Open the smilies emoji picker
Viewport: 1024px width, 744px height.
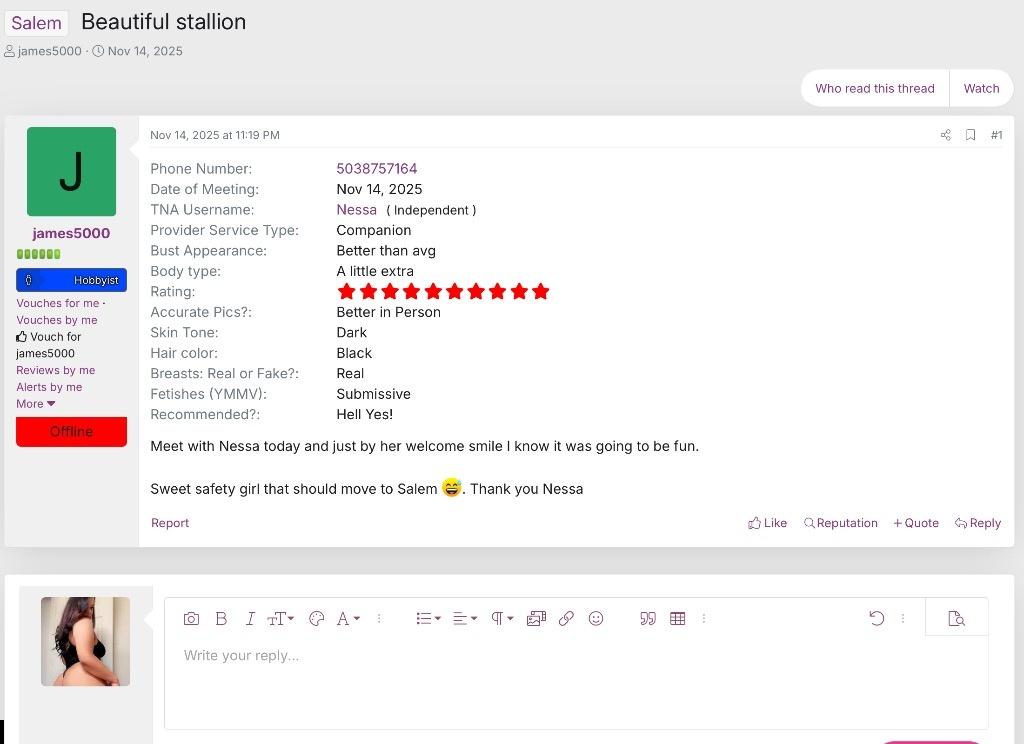pyautogui.click(x=596, y=619)
